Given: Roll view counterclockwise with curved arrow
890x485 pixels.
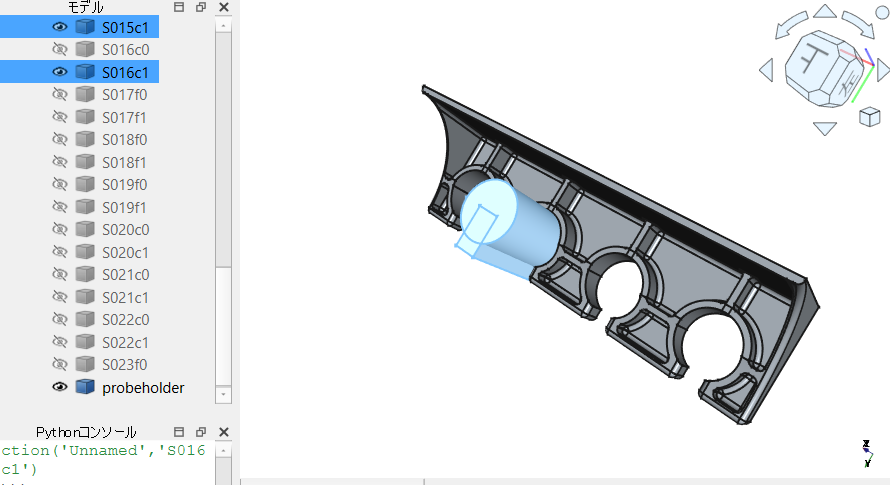Looking at the screenshot, I should 791,26.
